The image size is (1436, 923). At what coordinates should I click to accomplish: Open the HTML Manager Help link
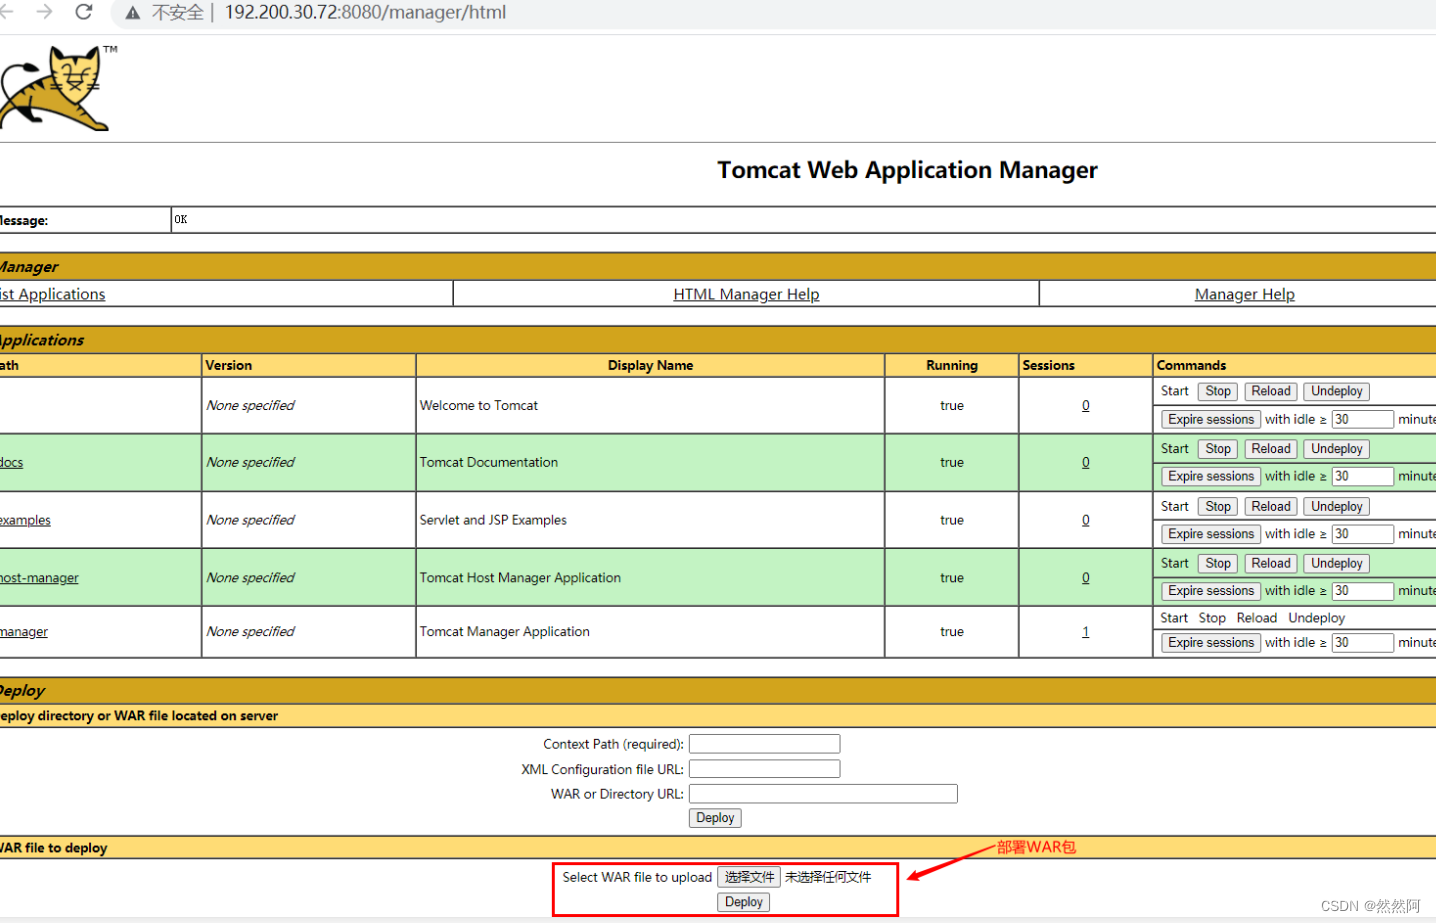pyautogui.click(x=746, y=294)
